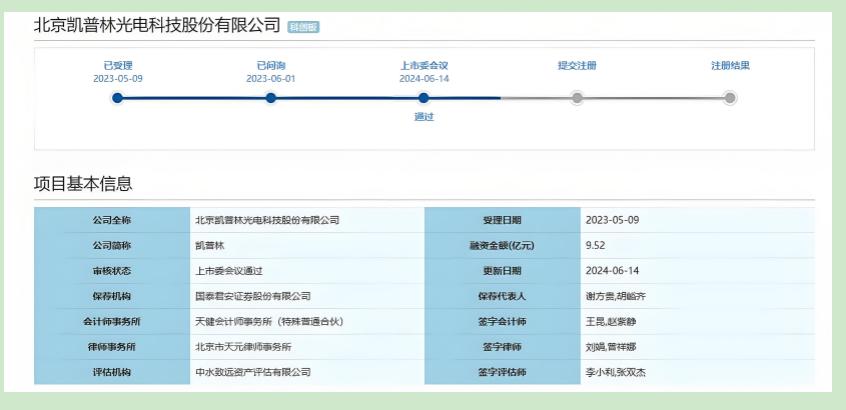Click the 提交注册 stage label
The image size is (846, 410).
point(577,66)
